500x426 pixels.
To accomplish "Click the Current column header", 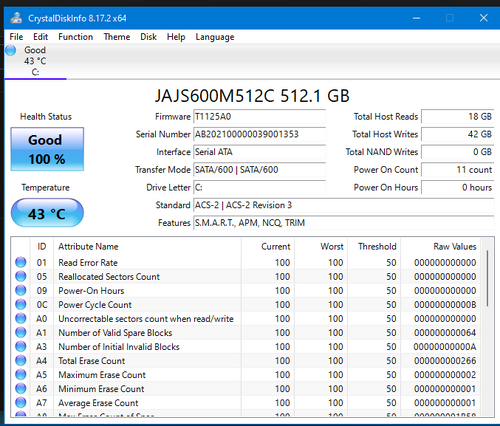I will tap(268, 247).
